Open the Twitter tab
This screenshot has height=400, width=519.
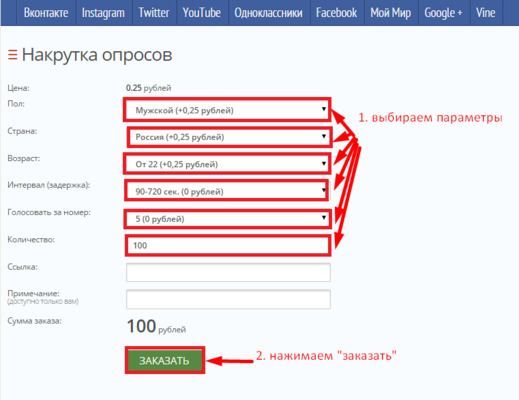pyautogui.click(x=154, y=13)
